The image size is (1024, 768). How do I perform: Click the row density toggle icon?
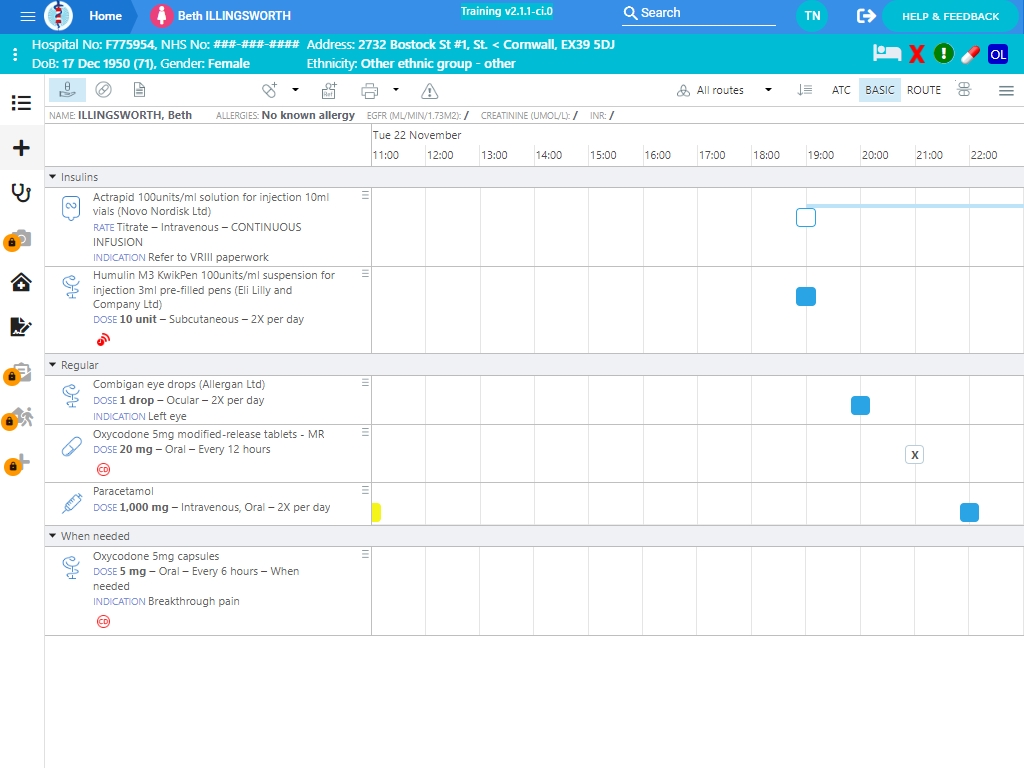965,89
